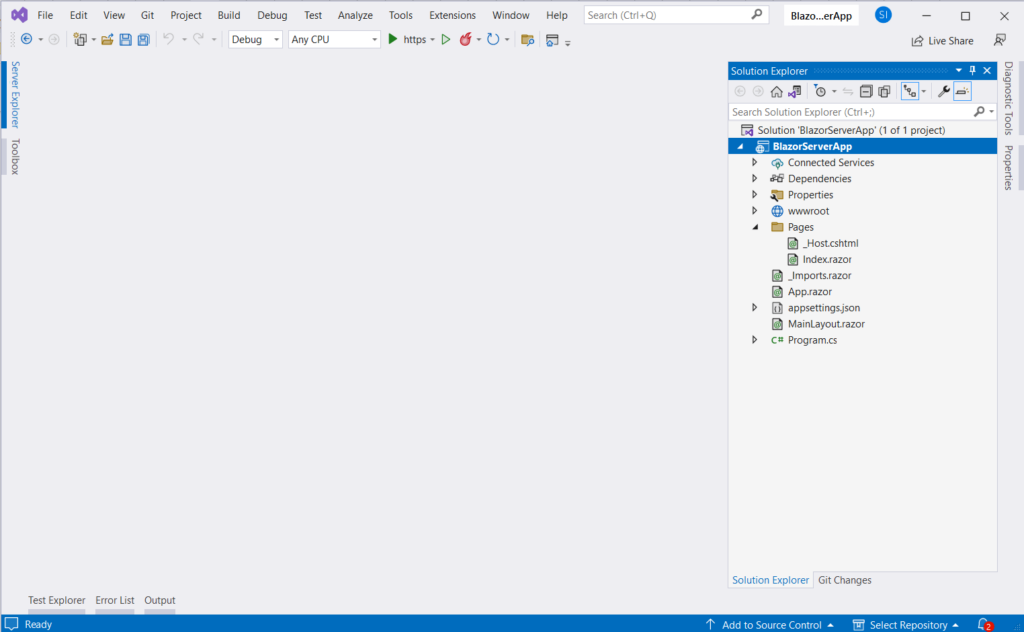Toggle Preview Selected Items button
The height and width of the screenshot is (632, 1024).
962,91
